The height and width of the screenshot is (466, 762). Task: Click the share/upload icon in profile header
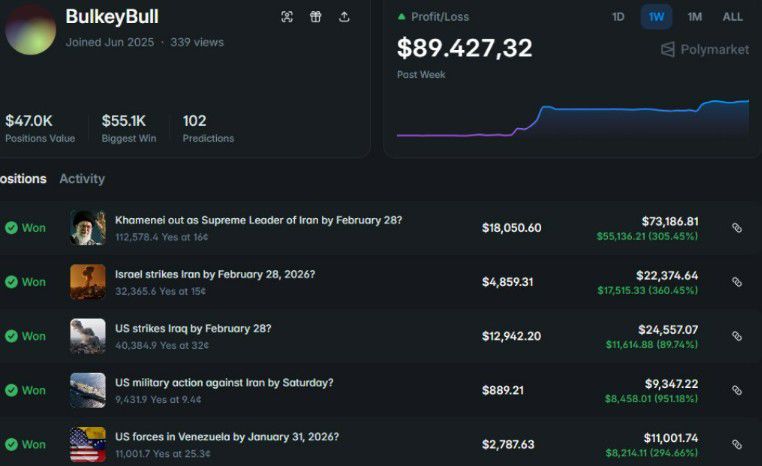[344, 17]
